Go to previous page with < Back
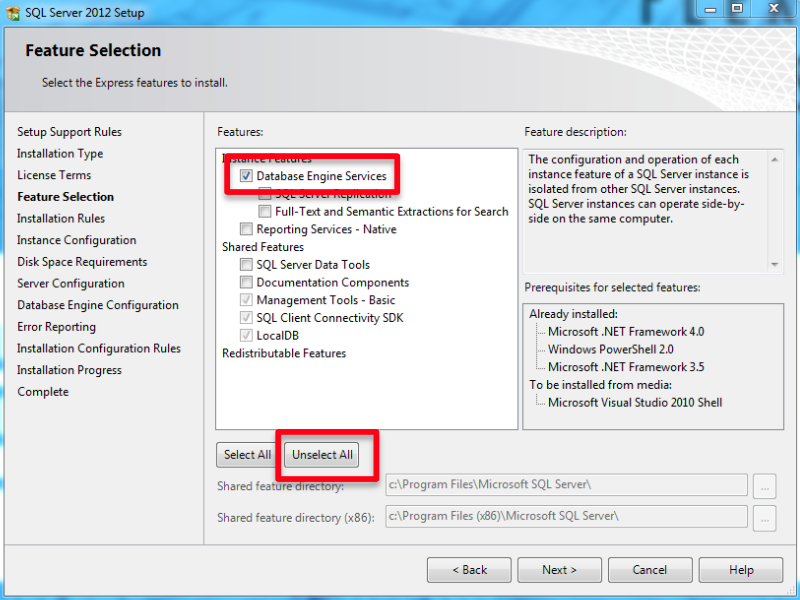 (469, 570)
